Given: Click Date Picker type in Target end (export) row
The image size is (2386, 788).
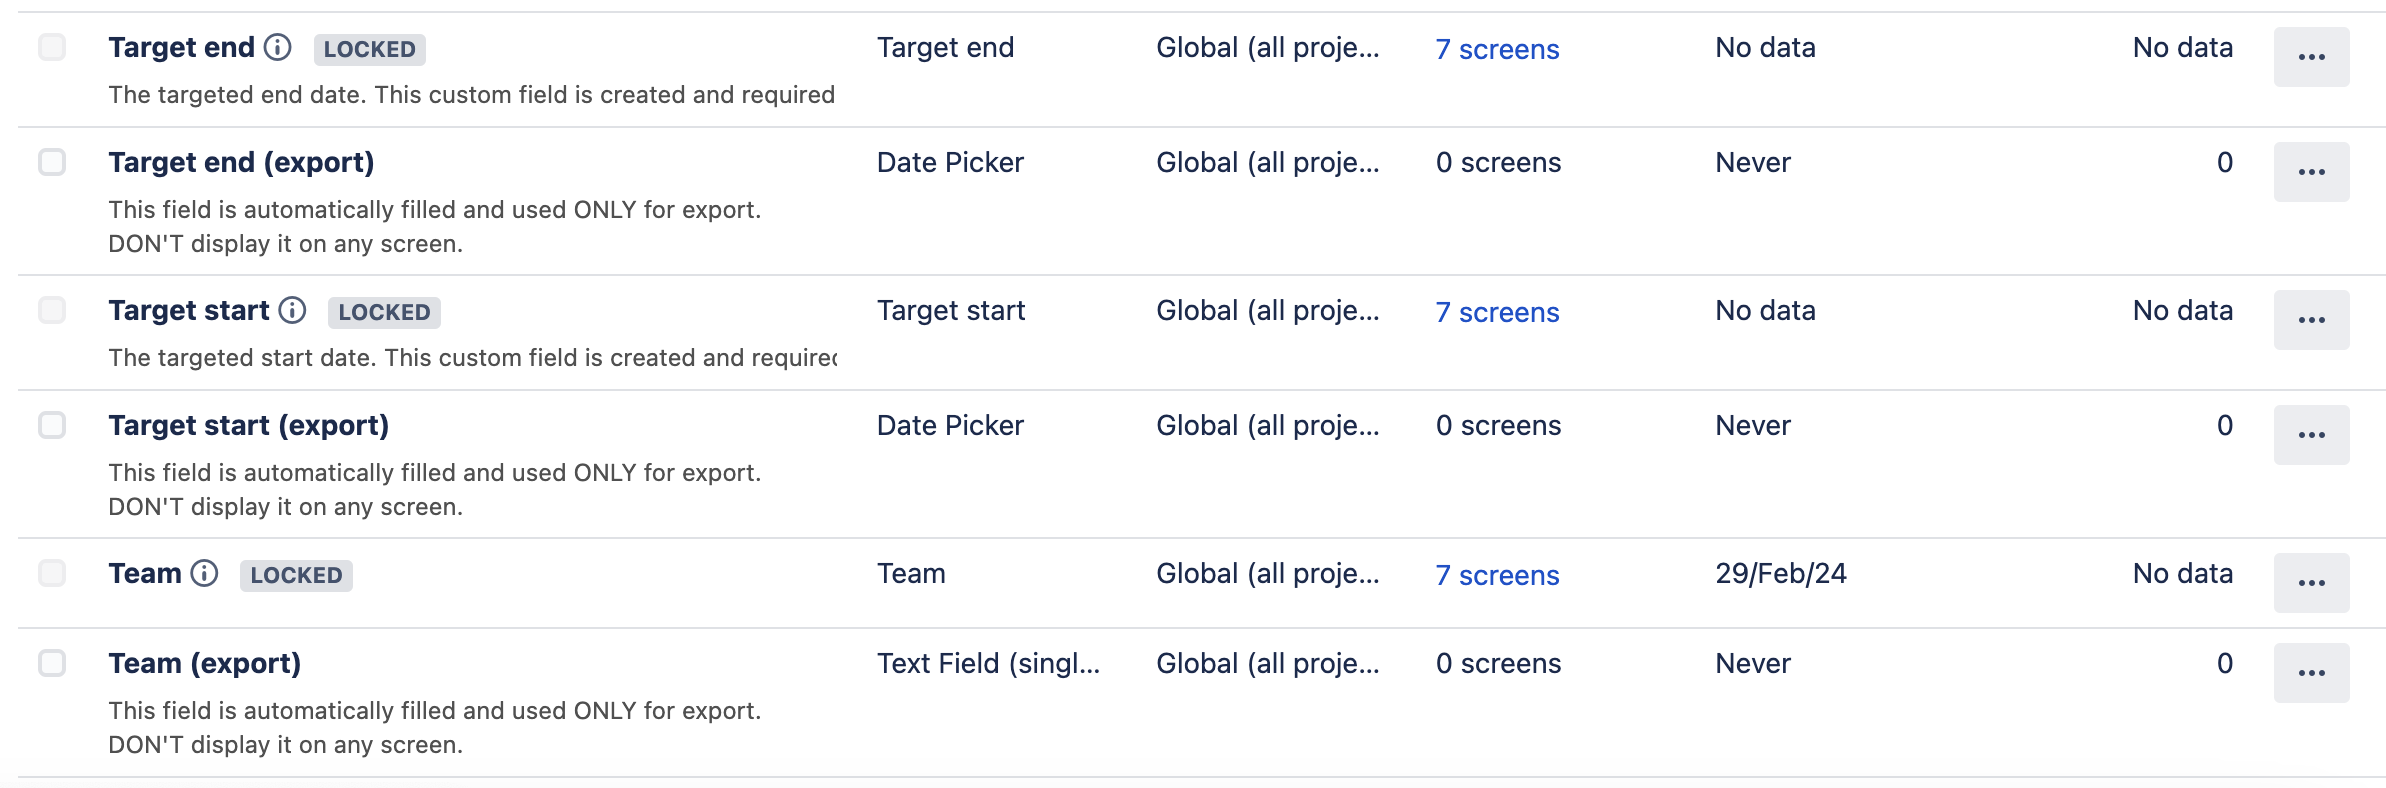Looking at the screenshot, I should click(x=950, y=162).
